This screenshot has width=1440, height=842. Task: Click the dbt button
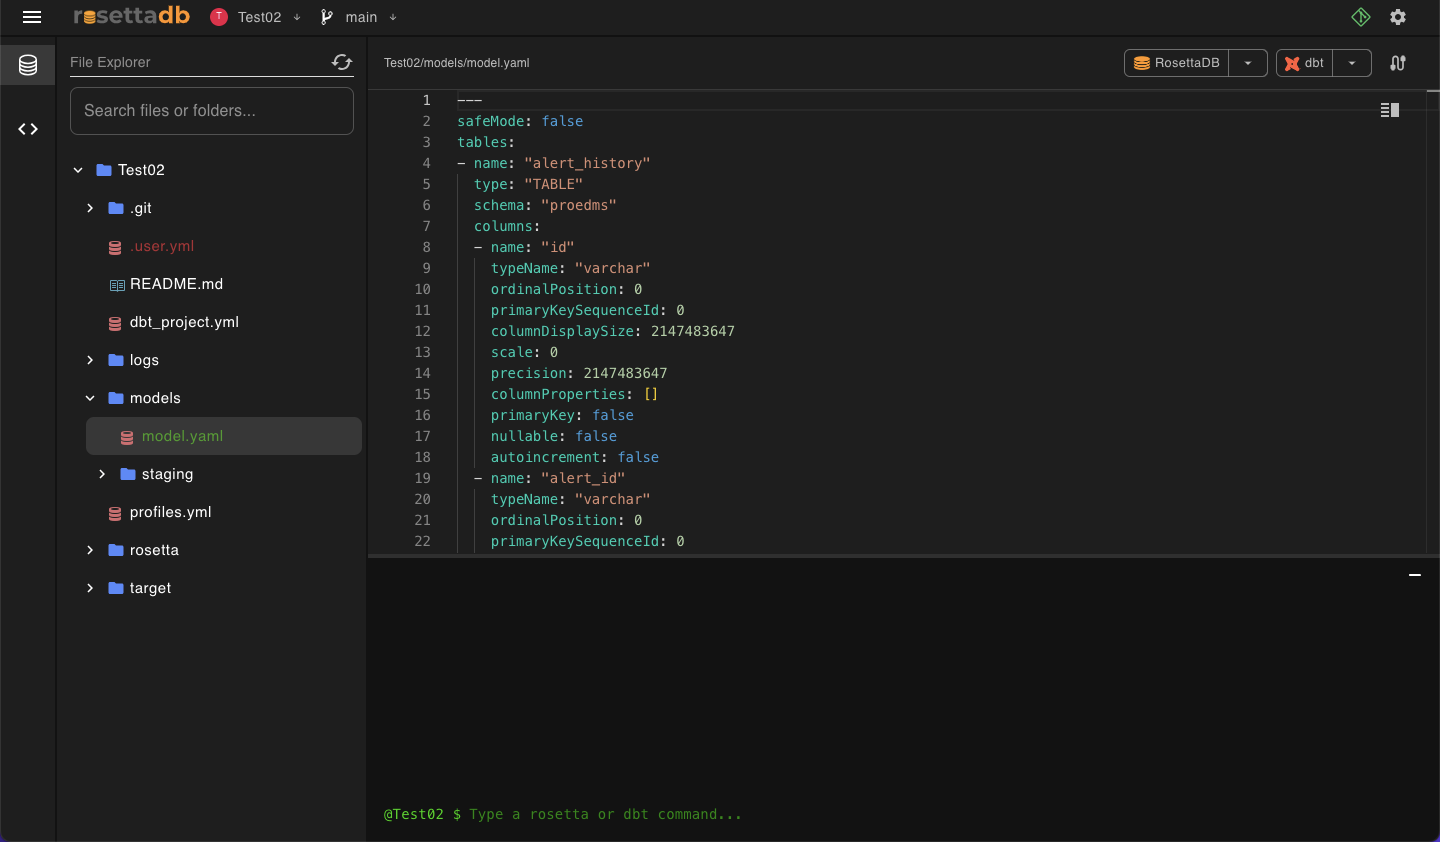1304,63
